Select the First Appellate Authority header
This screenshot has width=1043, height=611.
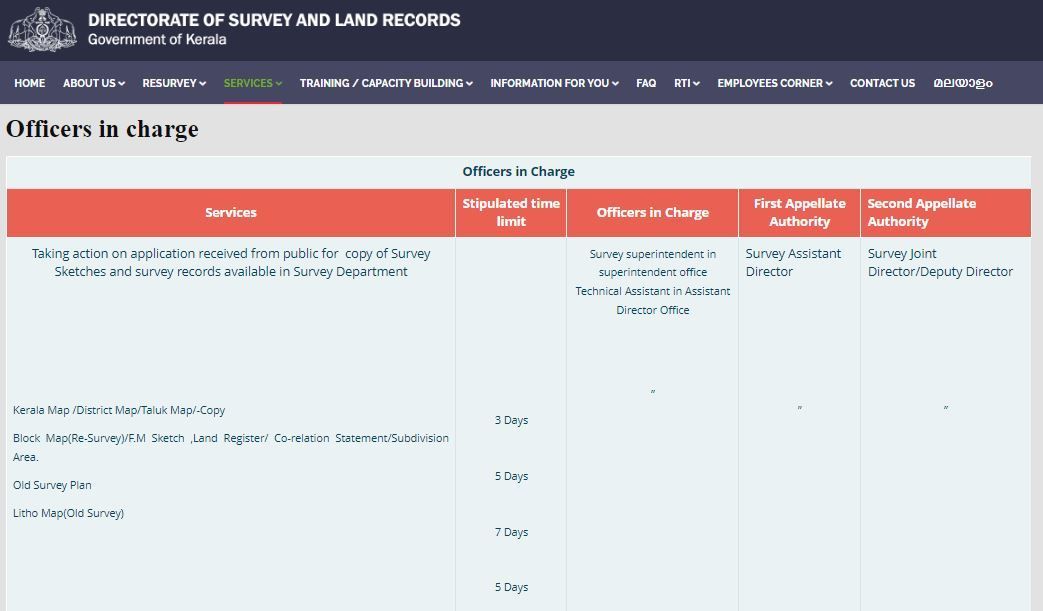coord(799,212)
